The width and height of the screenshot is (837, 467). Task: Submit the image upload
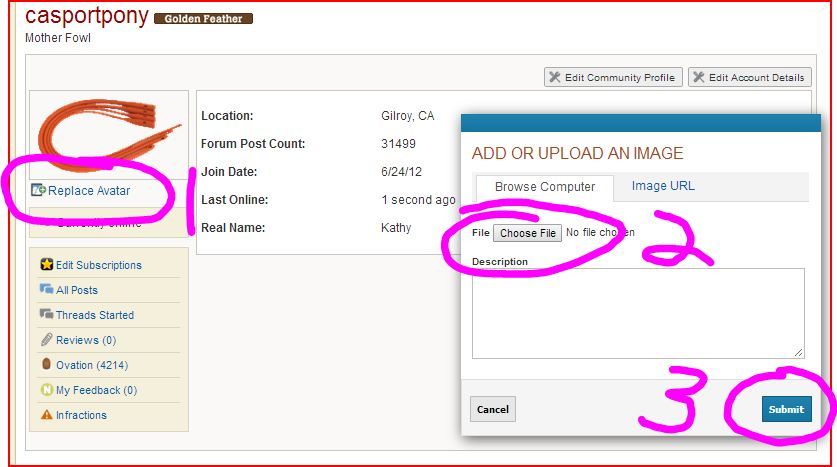[x=786, y=409]
